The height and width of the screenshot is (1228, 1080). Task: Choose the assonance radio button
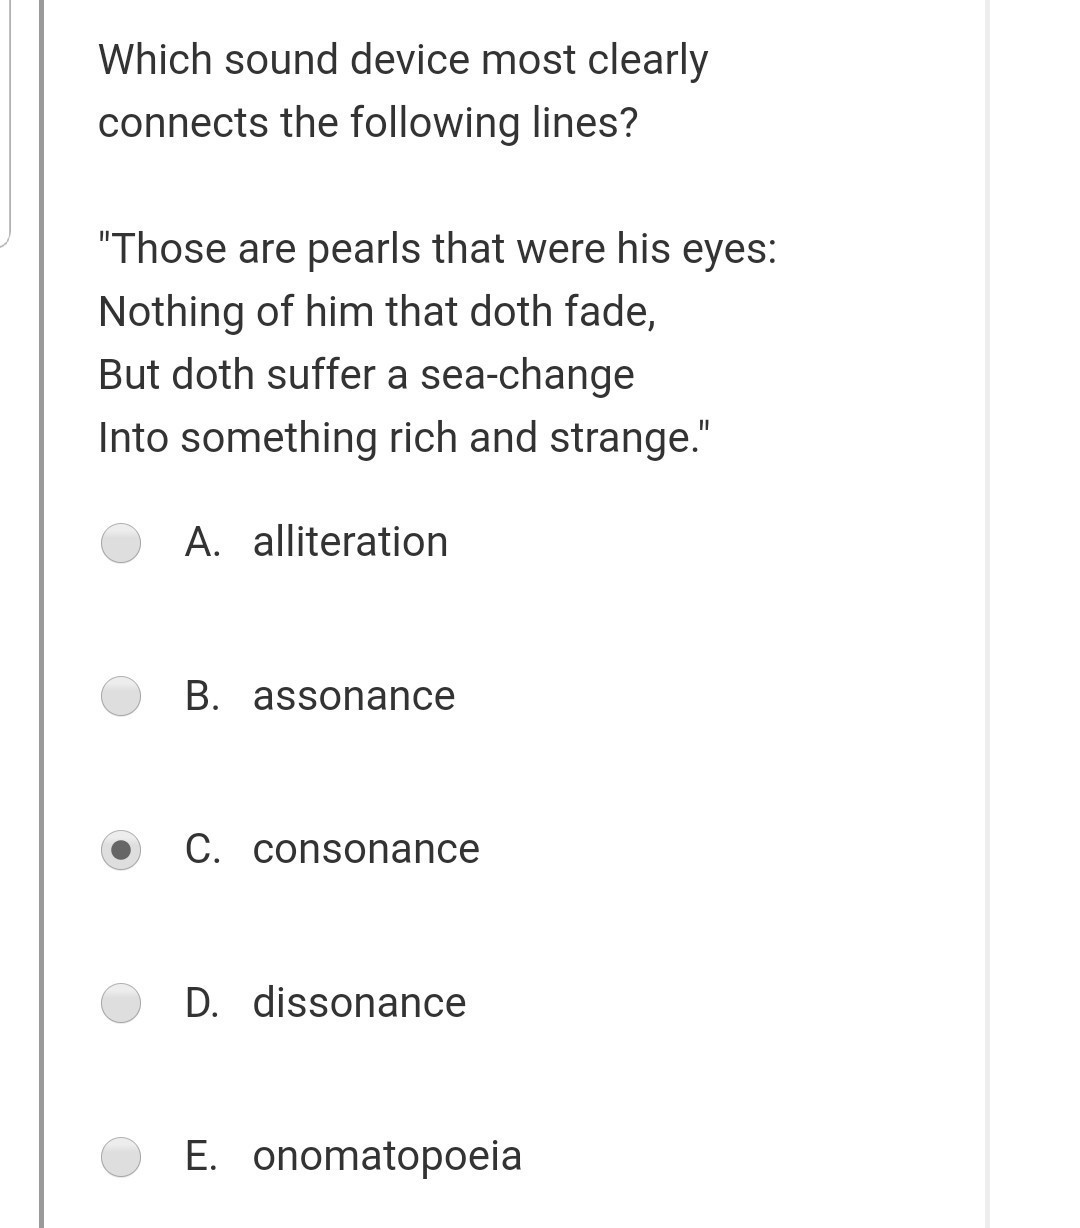coord(121,696)
